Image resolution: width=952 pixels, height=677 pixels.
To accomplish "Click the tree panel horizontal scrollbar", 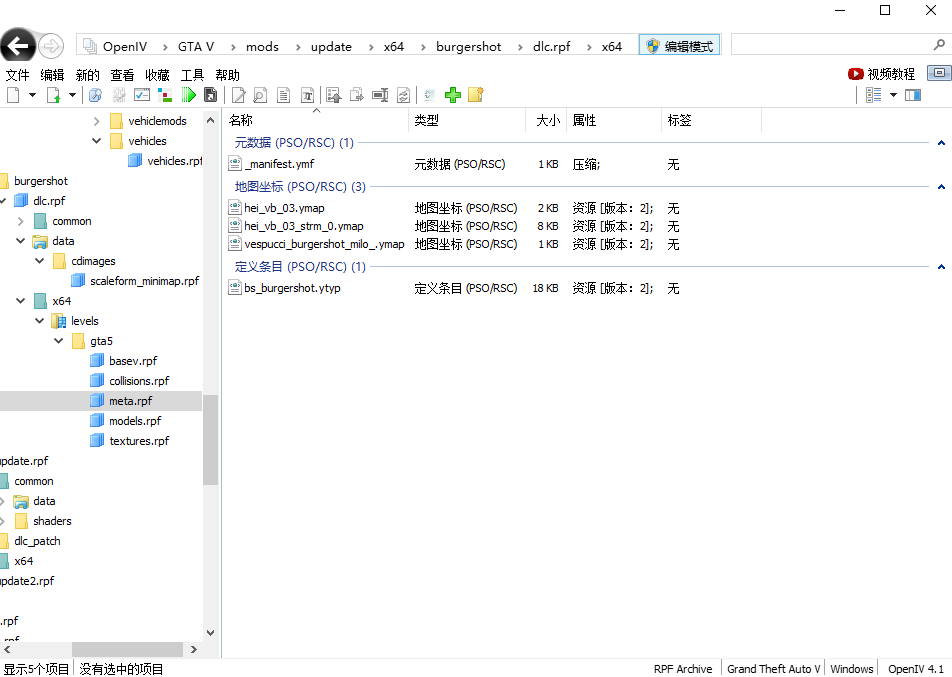I will tap(128, 649).
